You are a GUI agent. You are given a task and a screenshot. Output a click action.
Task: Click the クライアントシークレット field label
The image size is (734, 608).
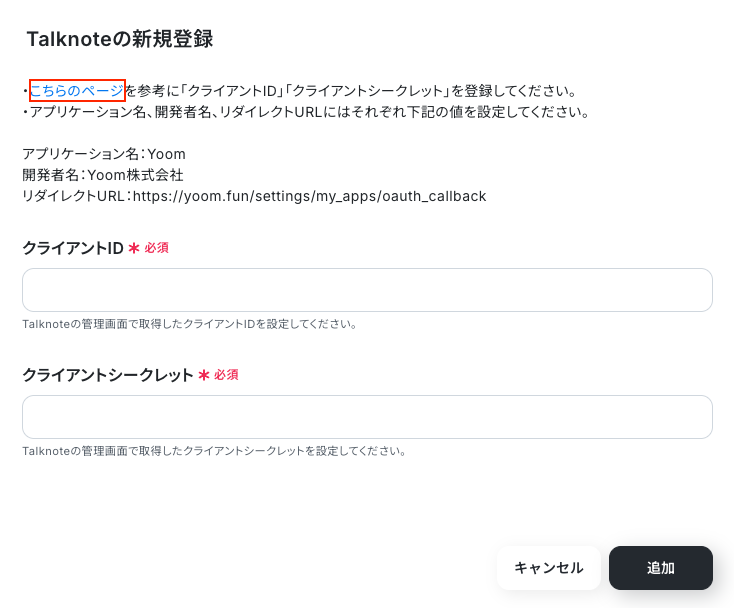click(108, 375)
